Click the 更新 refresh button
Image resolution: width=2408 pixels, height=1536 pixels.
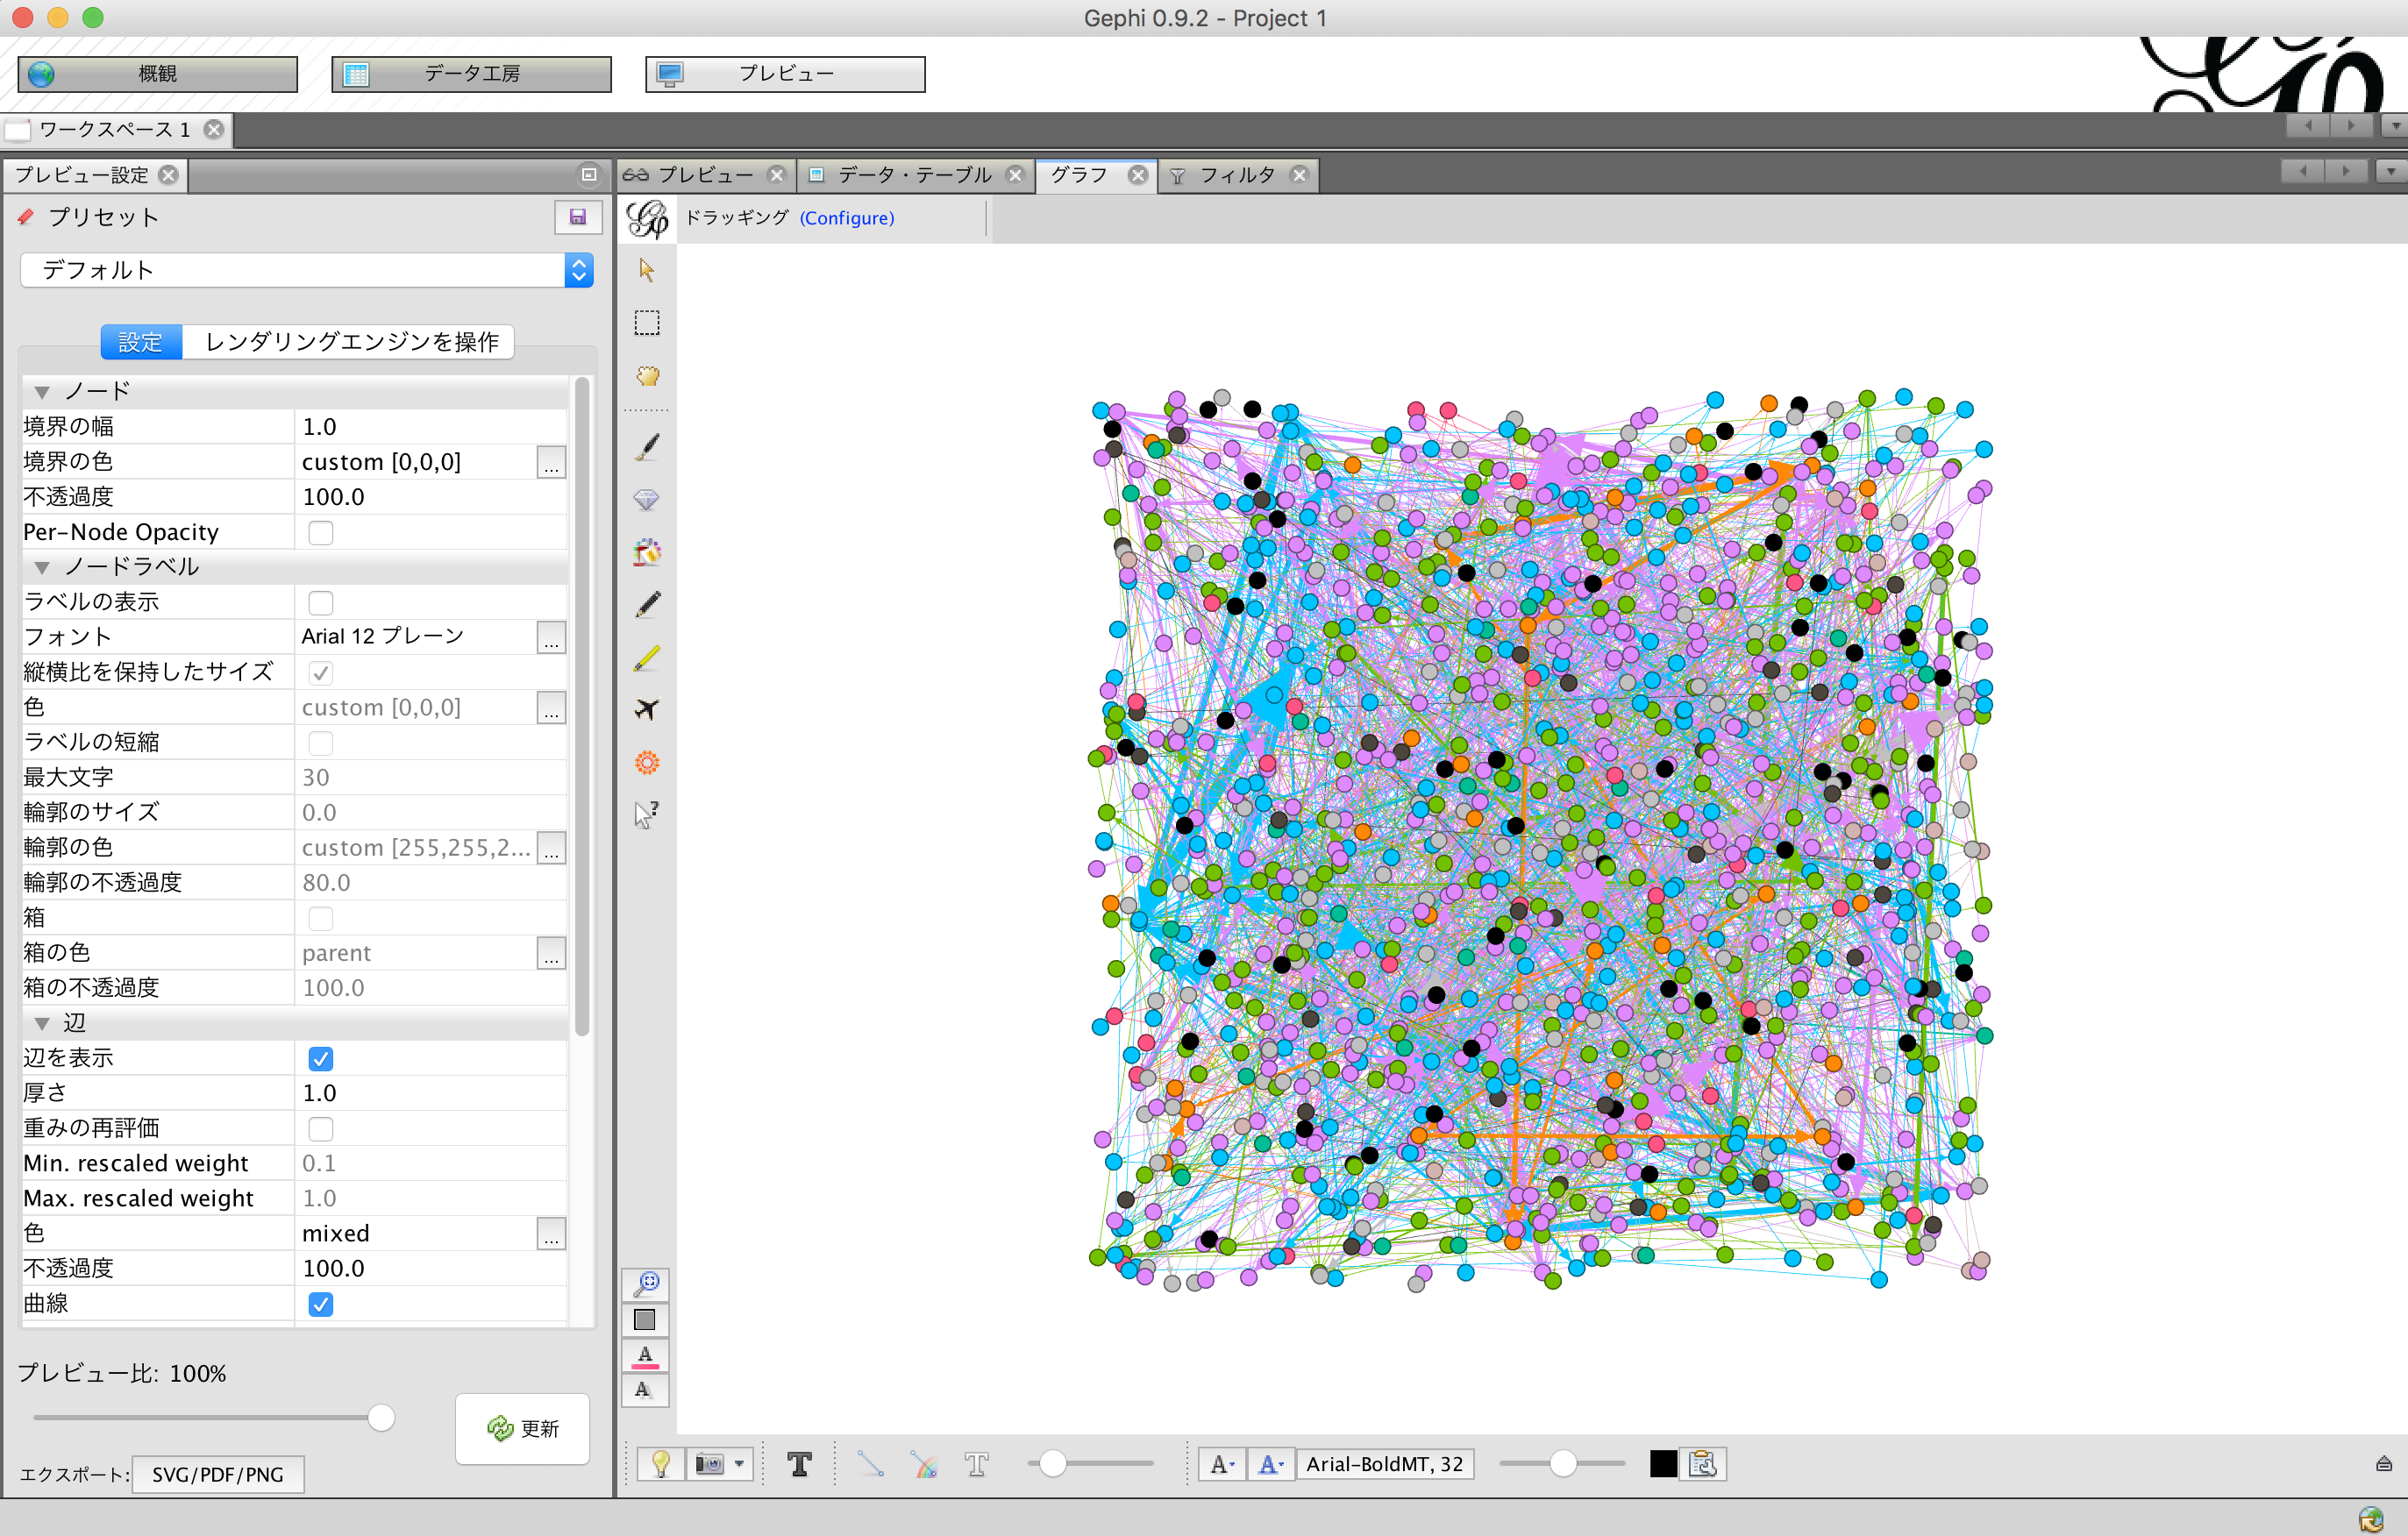coord(522,1428)
